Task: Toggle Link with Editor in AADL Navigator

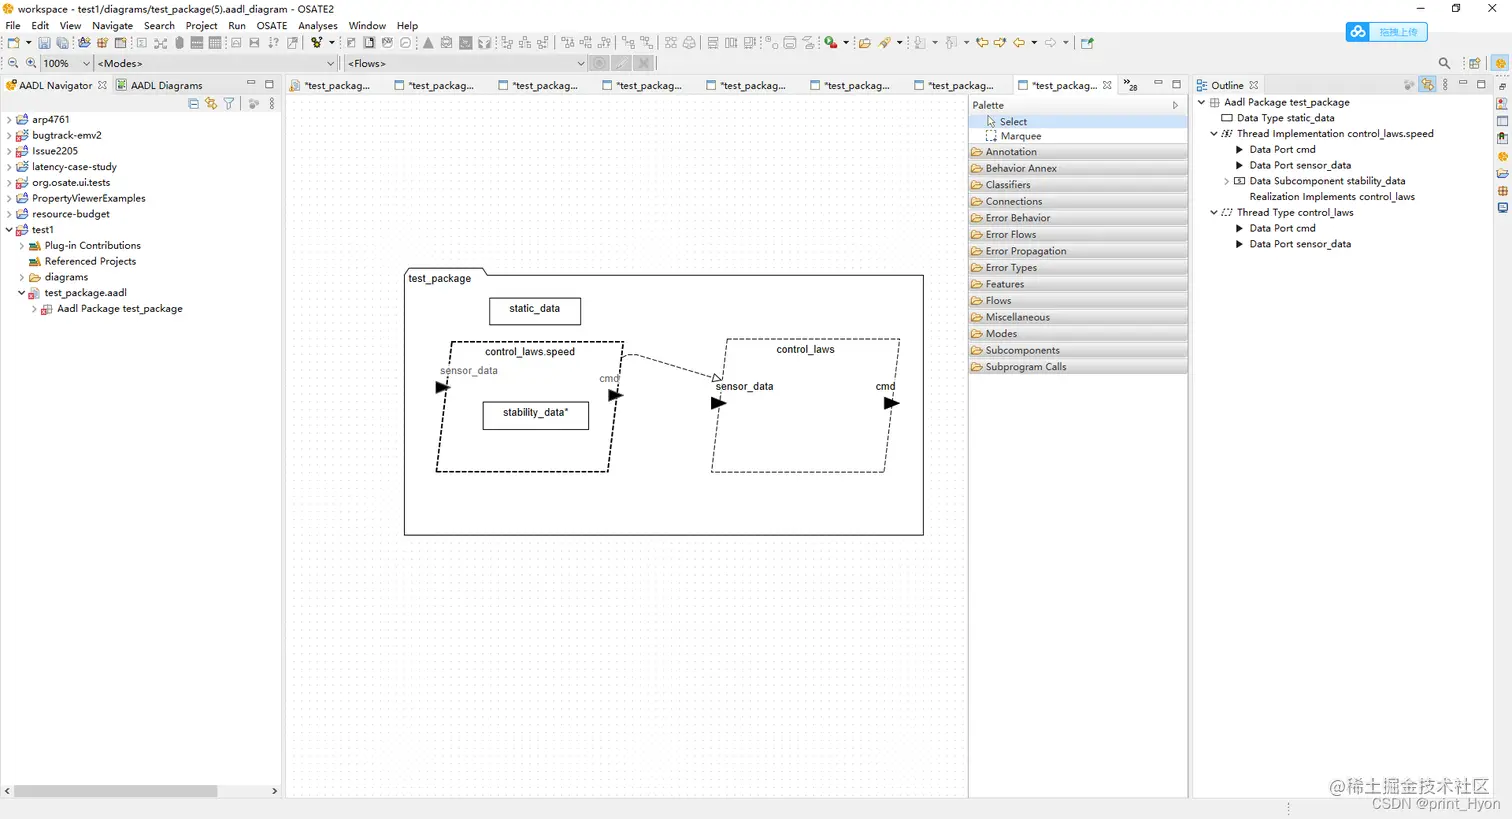Action: coord(211,103)
